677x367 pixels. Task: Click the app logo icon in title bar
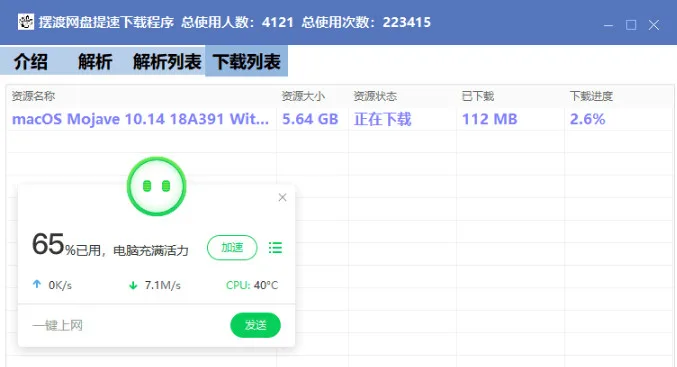pyautogui.click(x=26, y=22)
